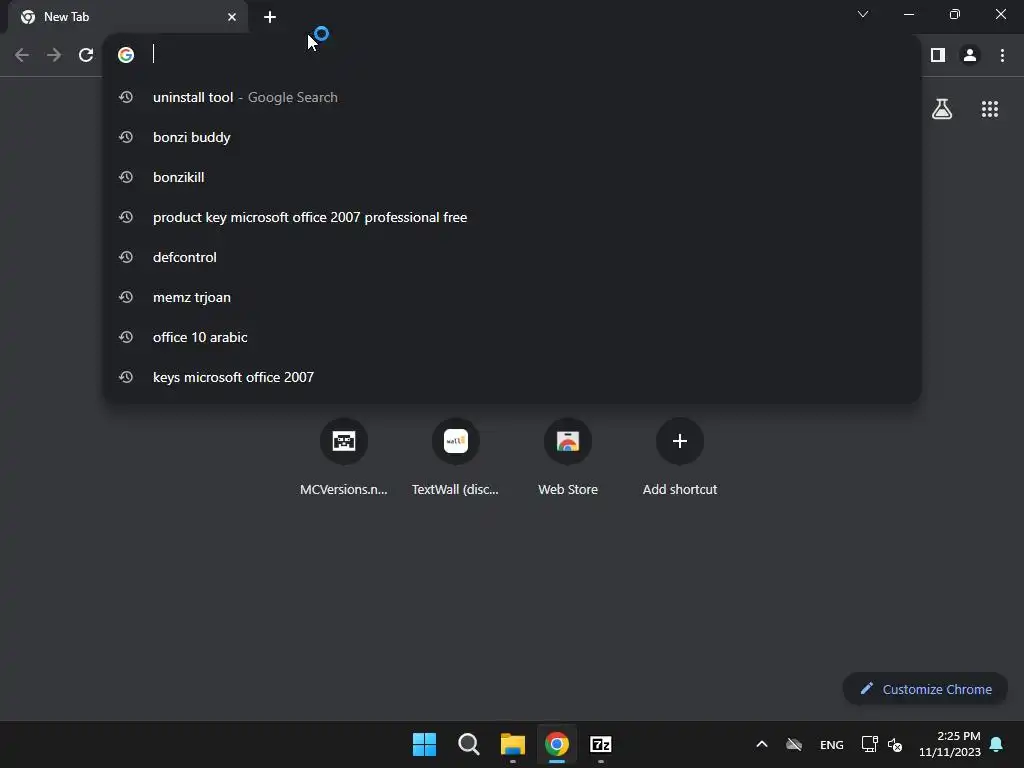This screenshot has height=768, width=1024.
Task: Toggle the side panel icon
Action: pos(938,56)
